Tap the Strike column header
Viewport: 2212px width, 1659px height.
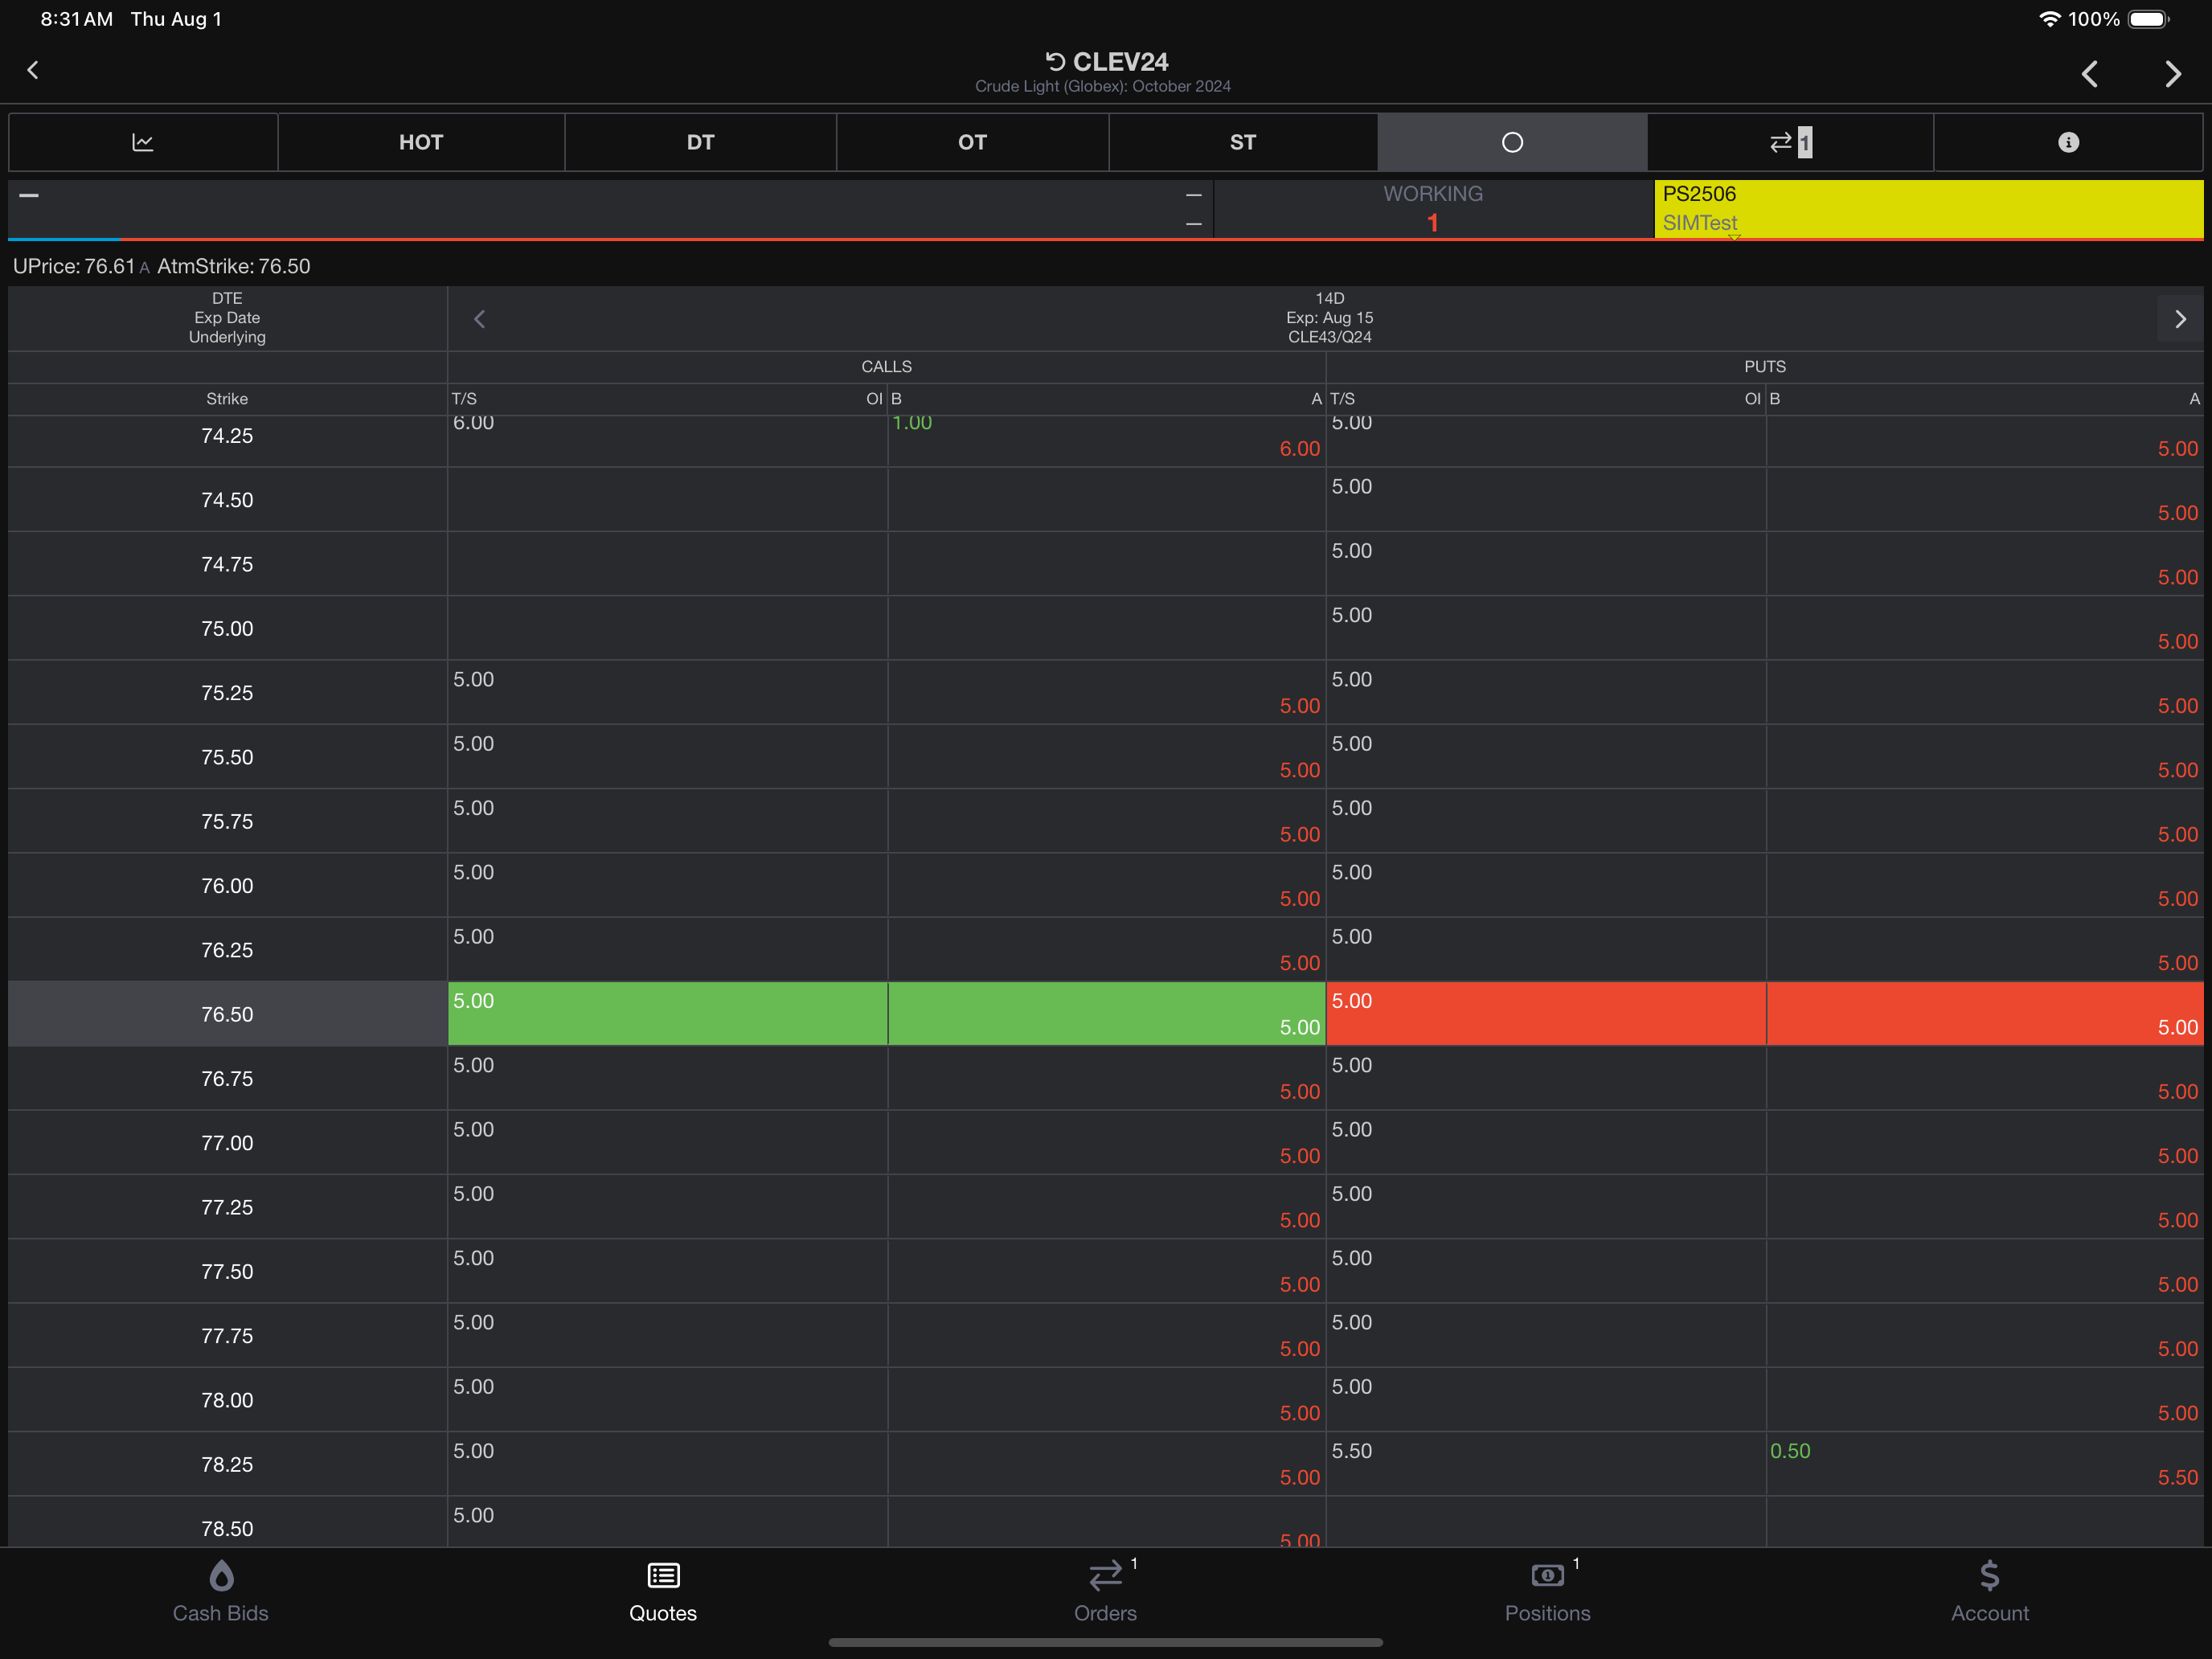pos(227,399)
